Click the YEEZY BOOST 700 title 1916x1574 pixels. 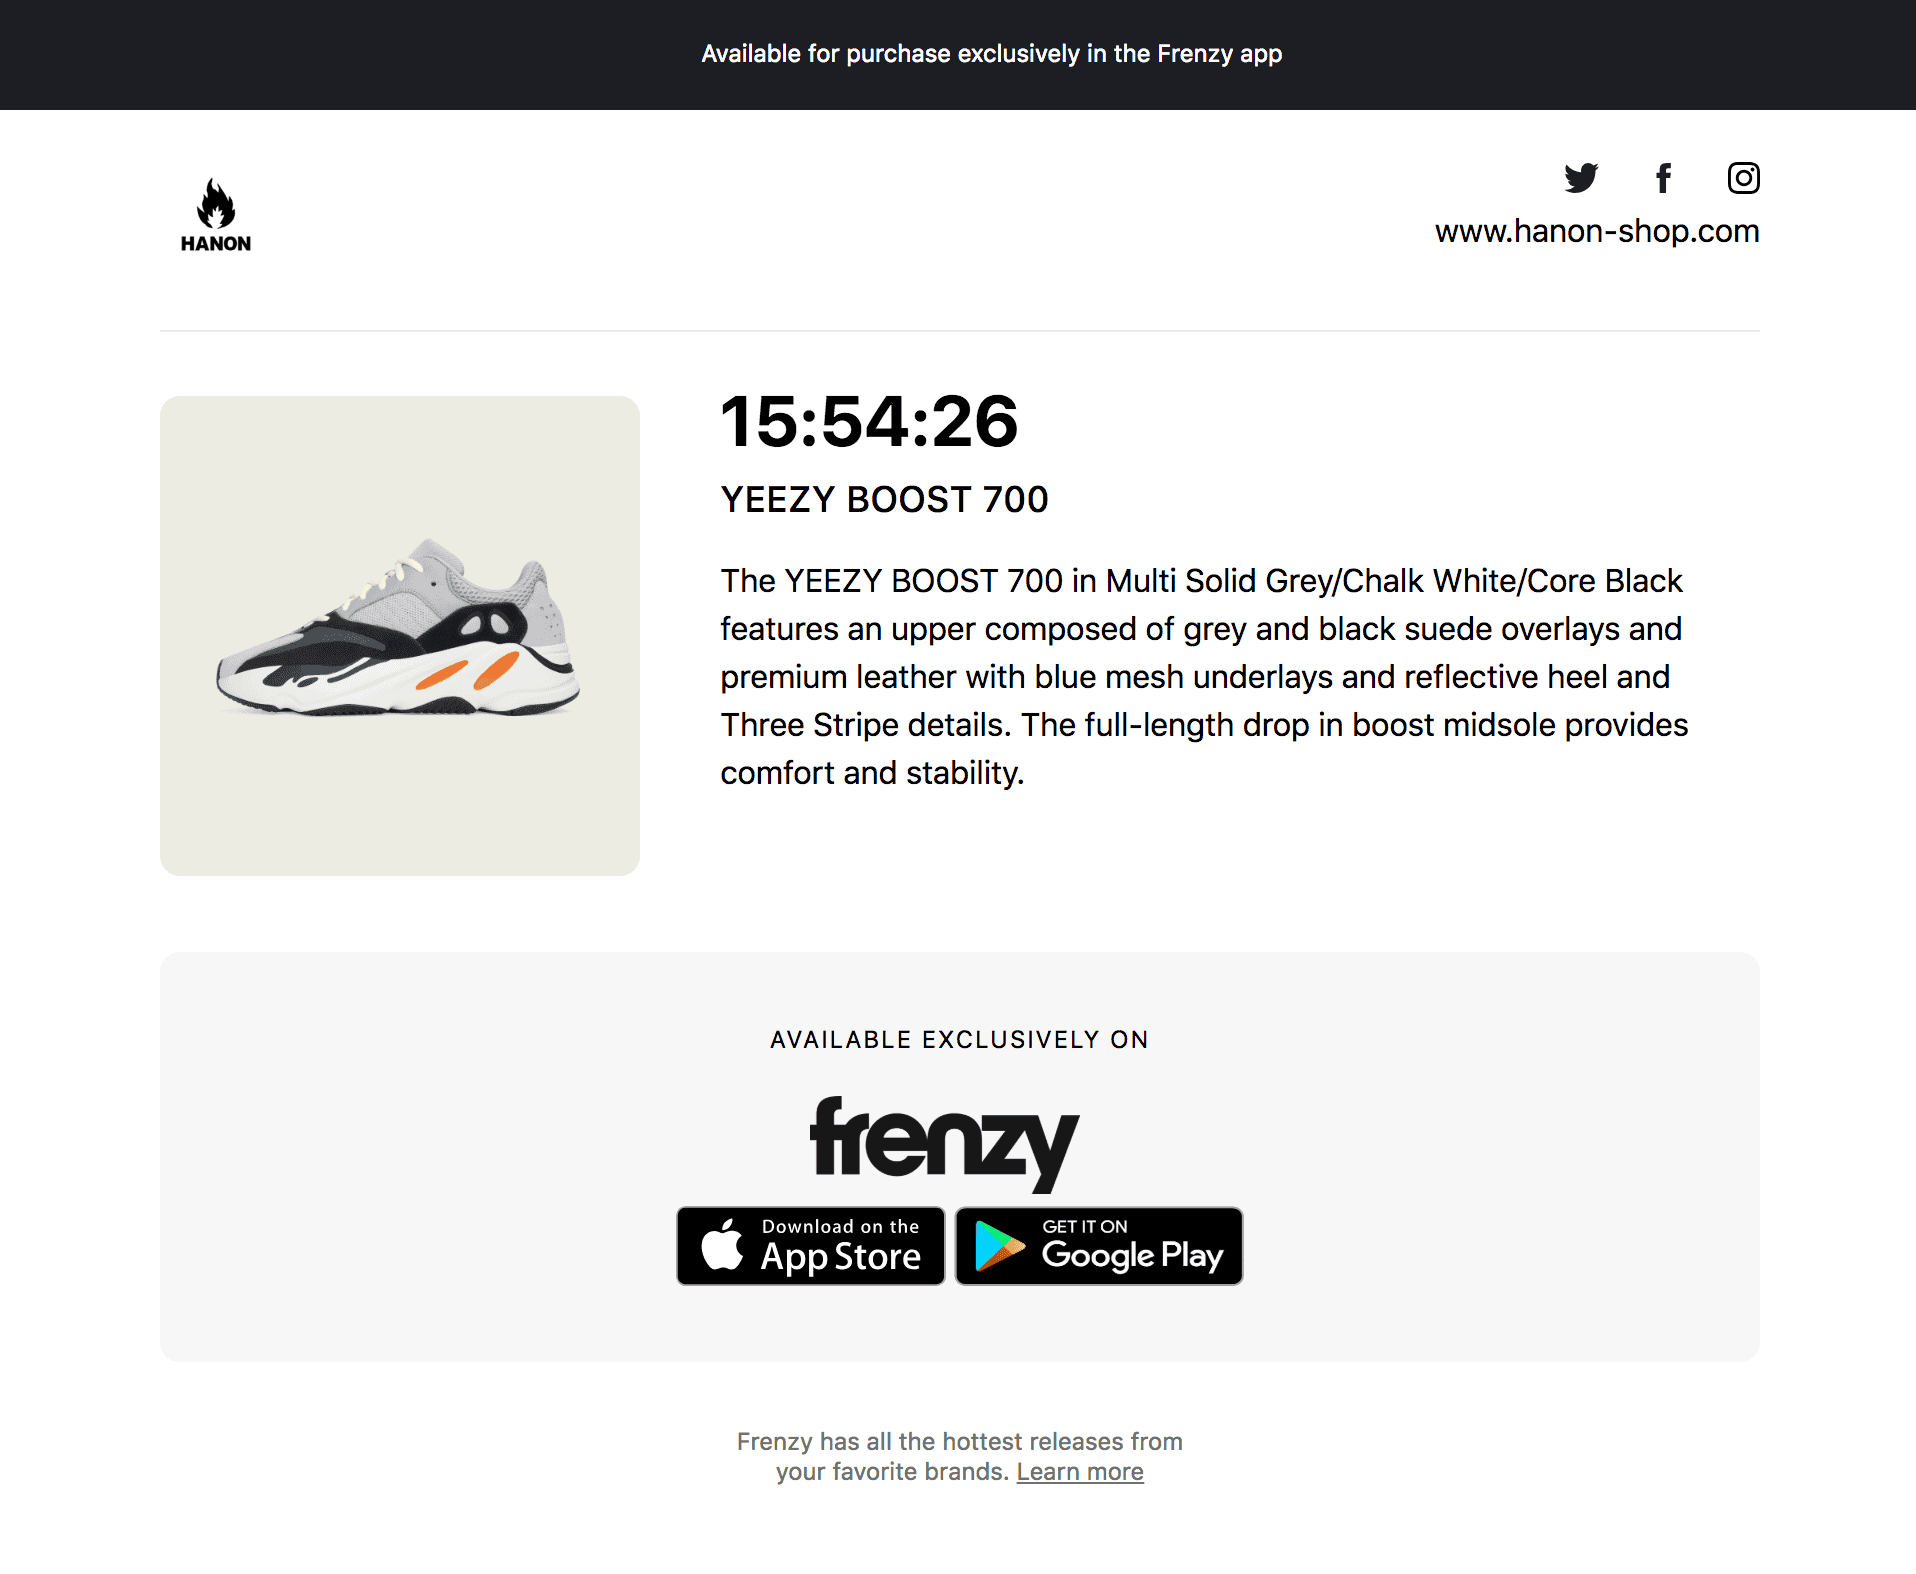[x=884, y=499]
